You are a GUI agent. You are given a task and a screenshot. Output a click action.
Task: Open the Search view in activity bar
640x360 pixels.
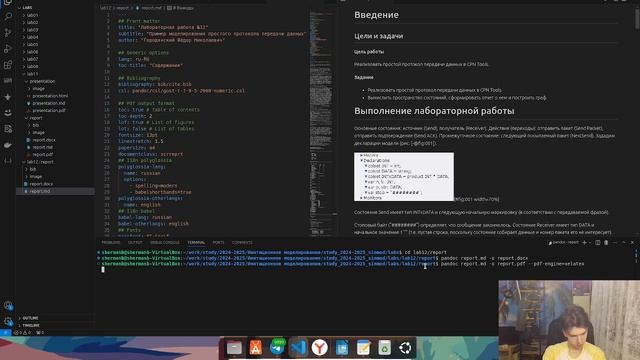8,16
